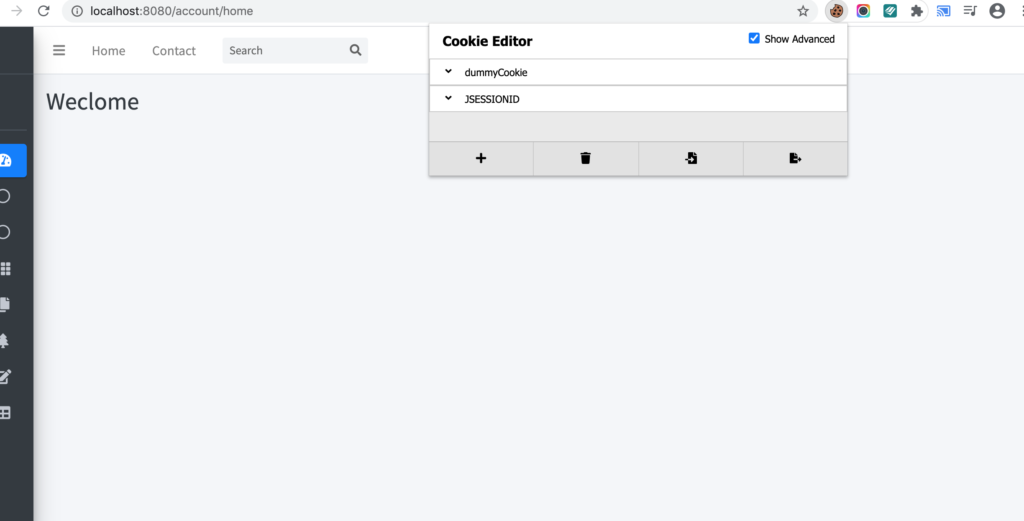Uncheck the Show Advanced checkbox
Screen dimensions: 1024x521
(x=754, y=38)
